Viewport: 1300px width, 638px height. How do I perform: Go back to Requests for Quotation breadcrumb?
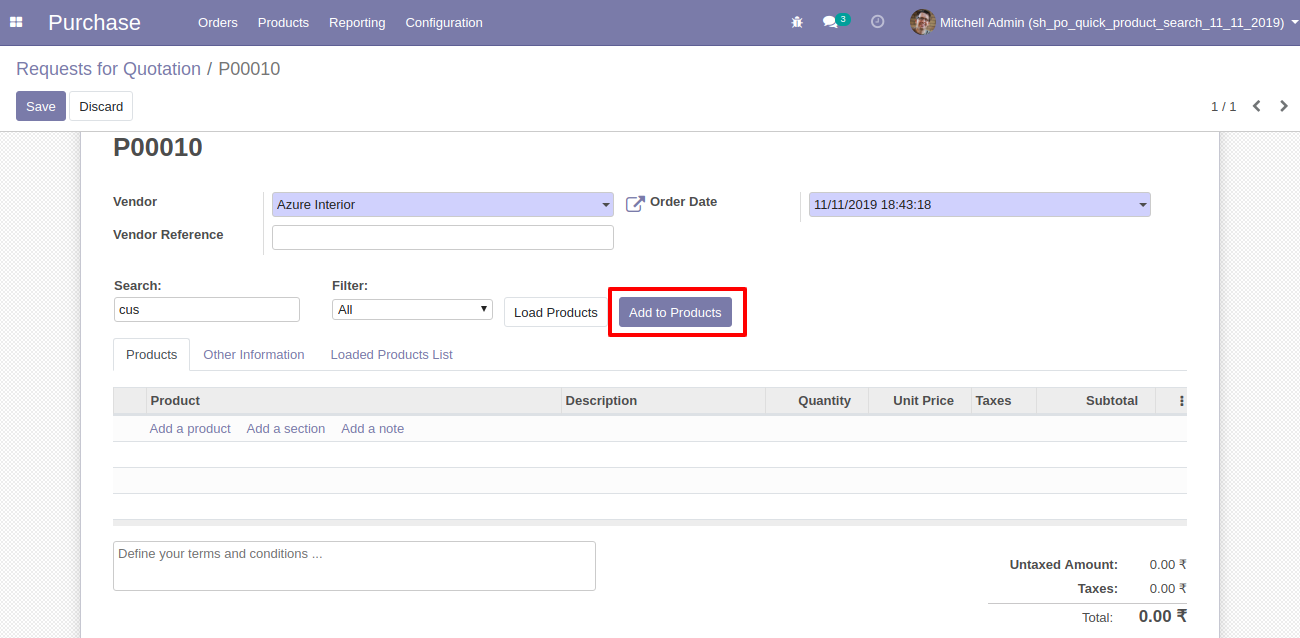(x=109, y=69)
